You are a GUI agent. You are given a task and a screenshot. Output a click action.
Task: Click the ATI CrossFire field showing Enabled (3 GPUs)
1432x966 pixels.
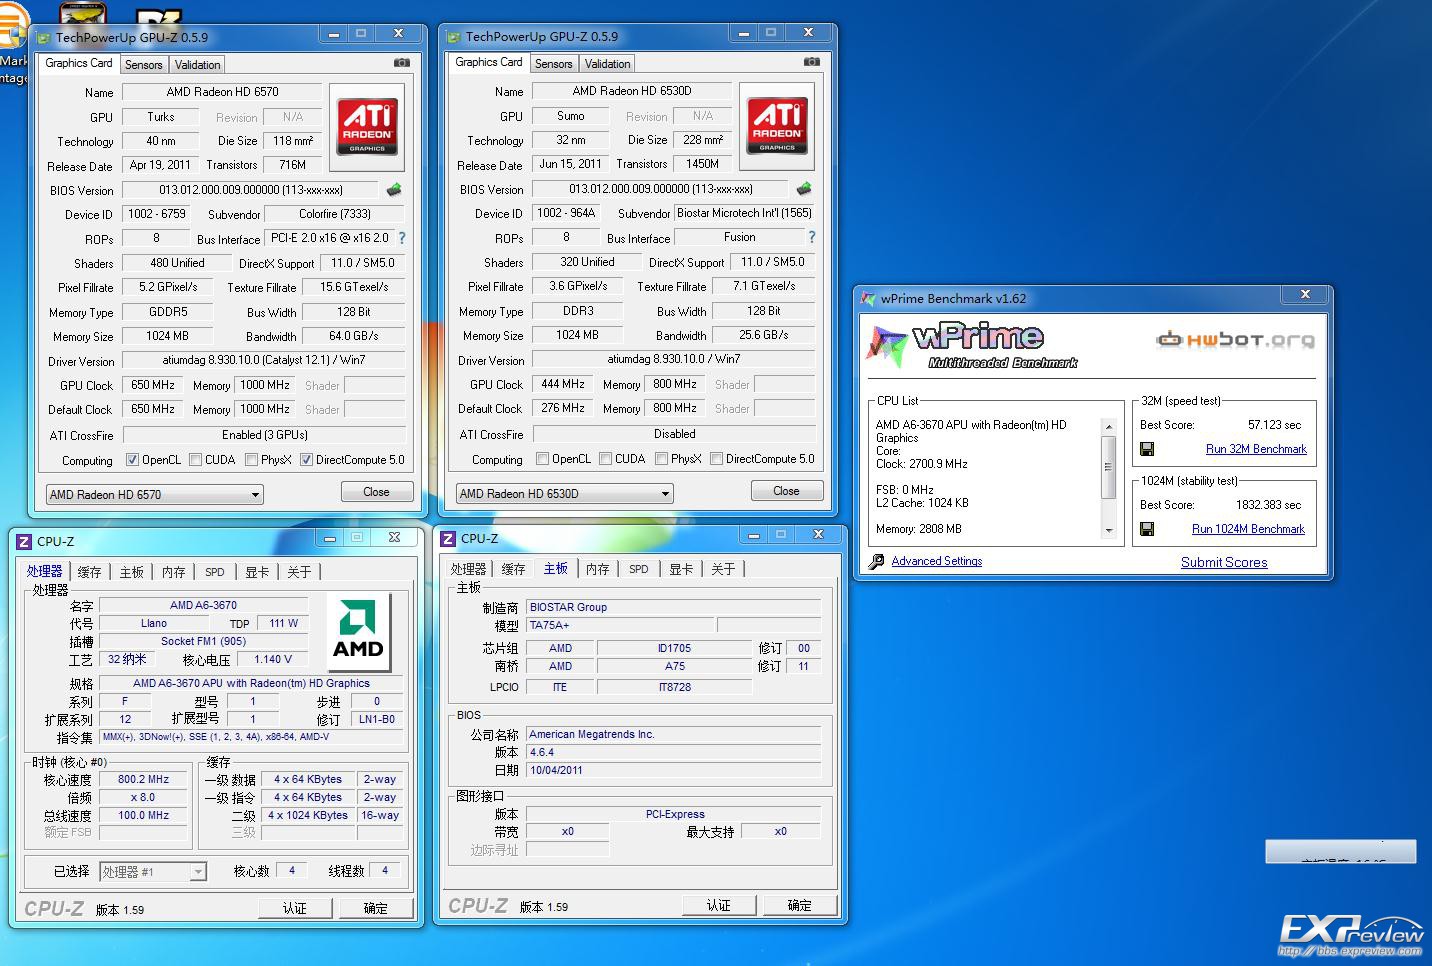[x=264, y=435]
